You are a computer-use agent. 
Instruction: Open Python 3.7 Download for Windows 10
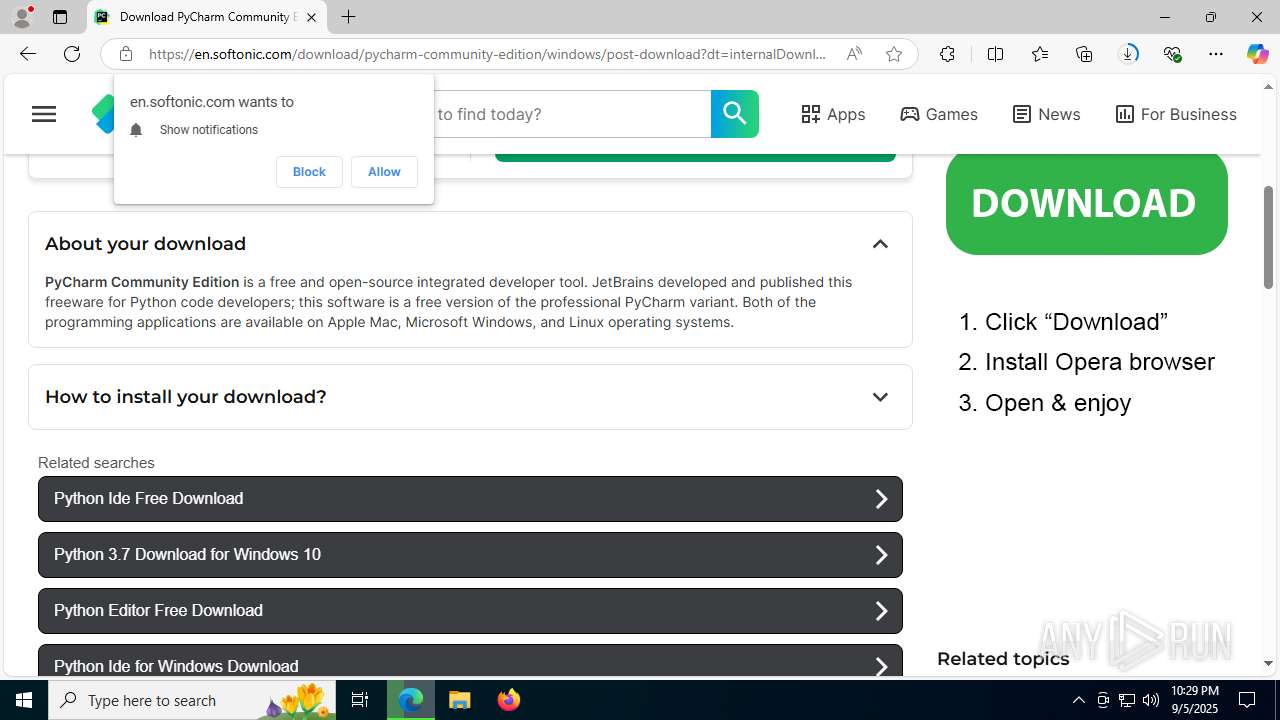tap(470, 555)
